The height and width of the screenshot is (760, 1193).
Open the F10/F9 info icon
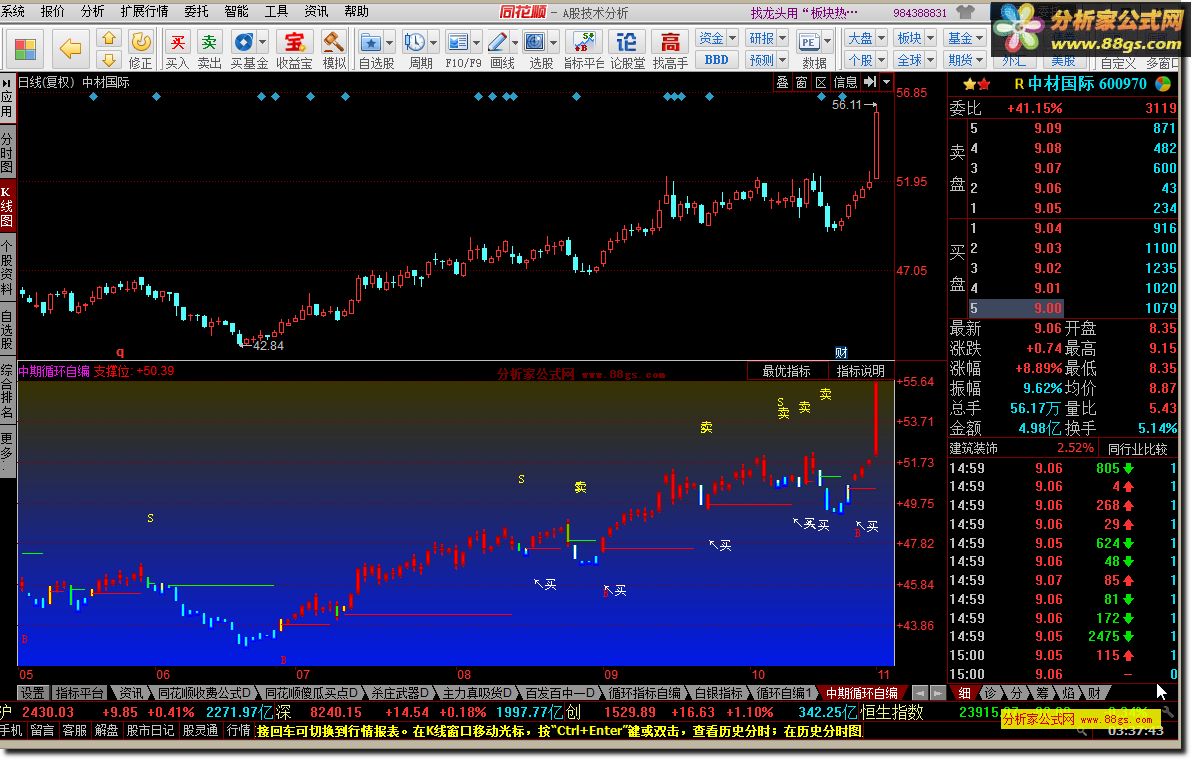[458, 42]
